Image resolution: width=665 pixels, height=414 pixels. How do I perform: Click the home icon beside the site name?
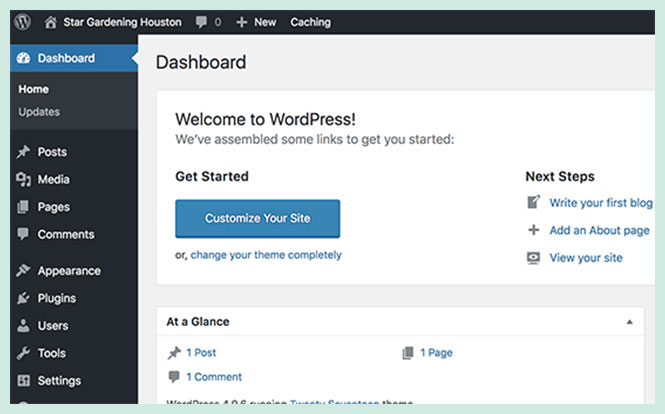point(50,22)
